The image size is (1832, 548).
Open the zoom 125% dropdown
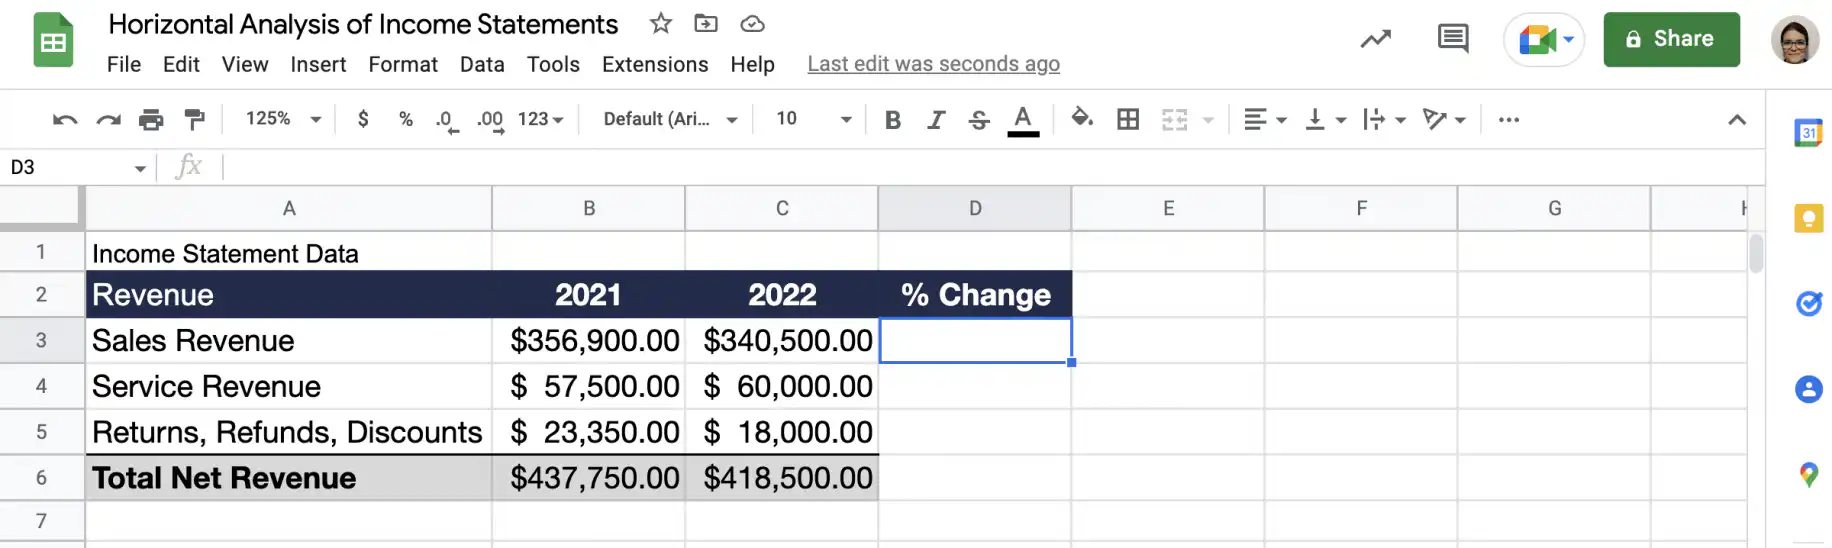[x=284, y=119]
